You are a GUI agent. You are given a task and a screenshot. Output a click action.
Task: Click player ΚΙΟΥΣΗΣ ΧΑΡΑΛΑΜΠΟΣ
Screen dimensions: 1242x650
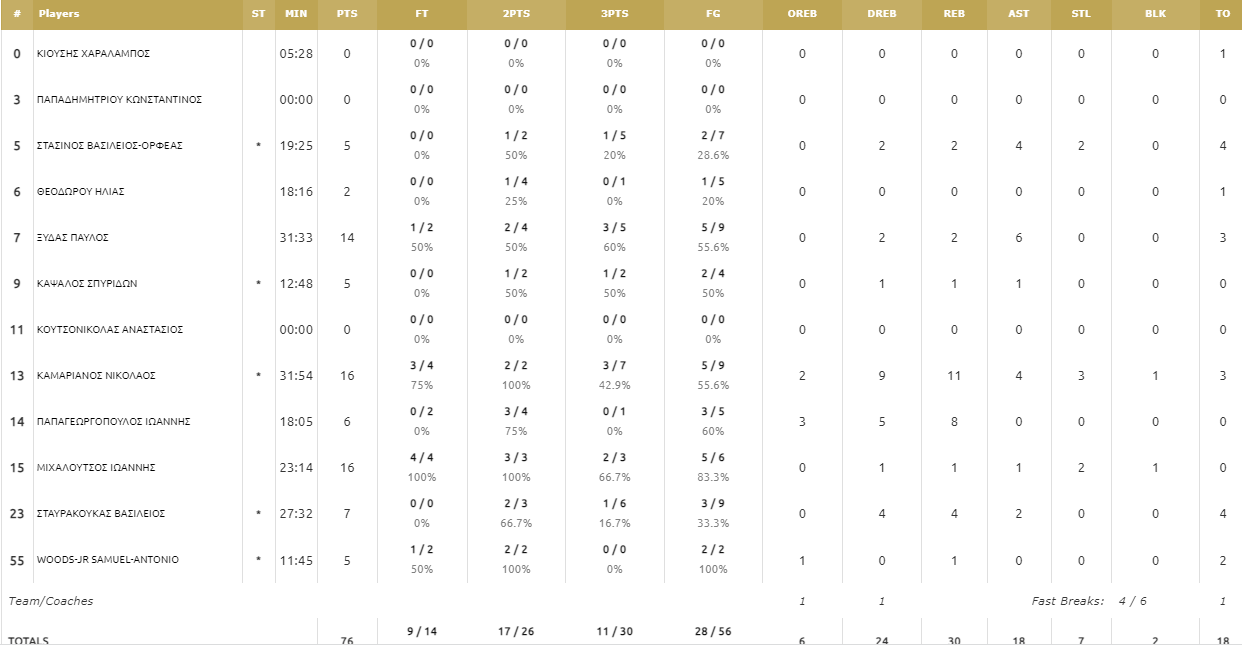pos(93,54)
